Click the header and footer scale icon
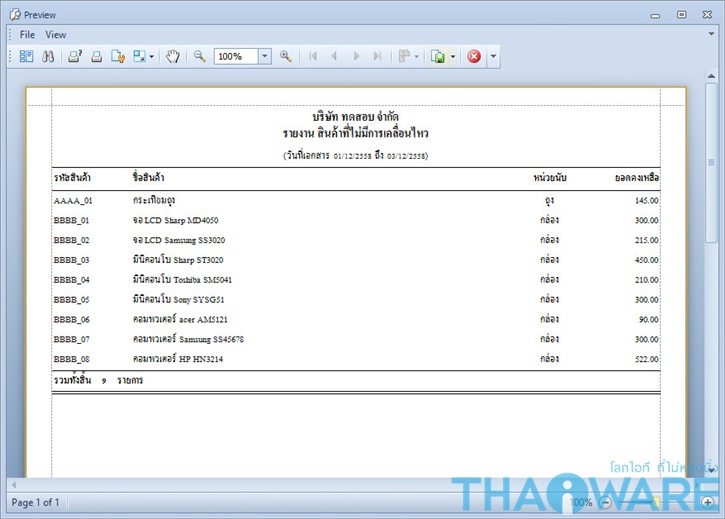725x519 pixels. [139, 56]
